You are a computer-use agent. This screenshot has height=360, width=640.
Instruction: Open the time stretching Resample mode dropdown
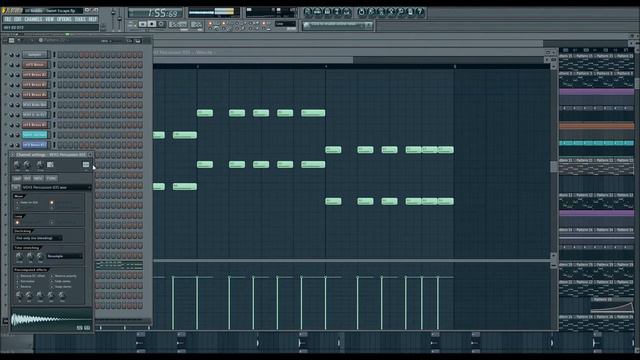pyautogui.click(x=64, y=256)
